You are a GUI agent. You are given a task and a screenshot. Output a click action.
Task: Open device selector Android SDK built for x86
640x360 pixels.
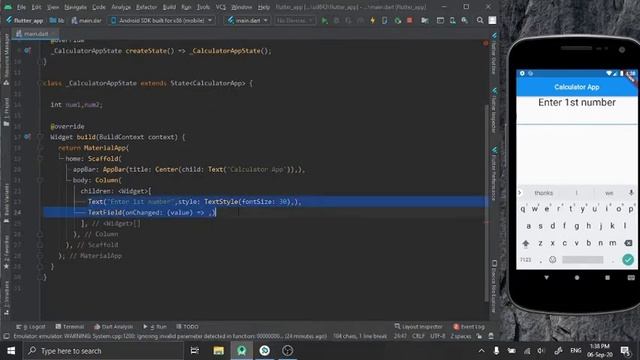162,20
